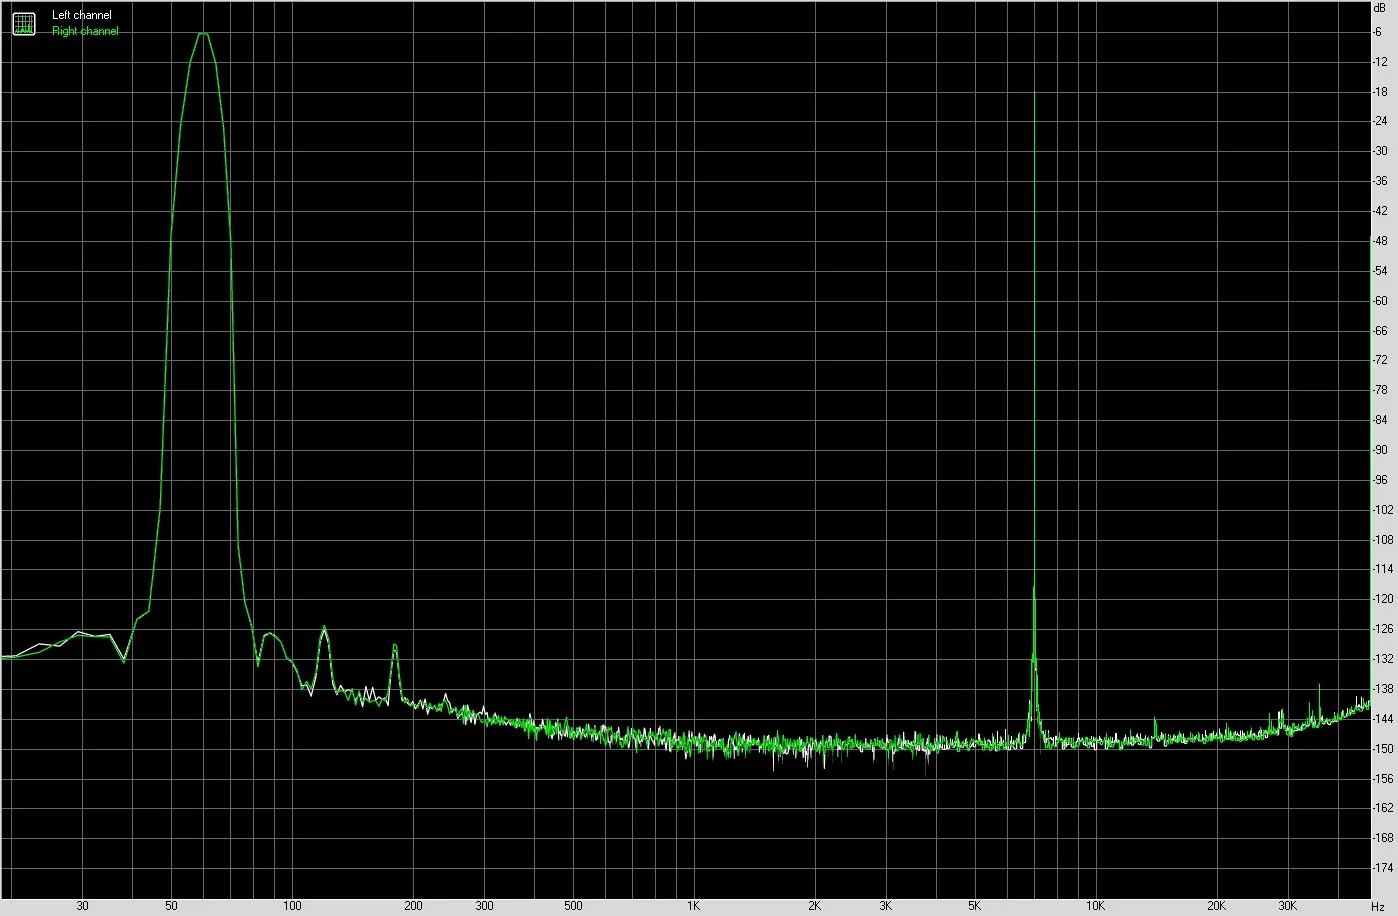Click the "20K" frequency axis label
The image size is (1398, 916).
click(1217, 906)
